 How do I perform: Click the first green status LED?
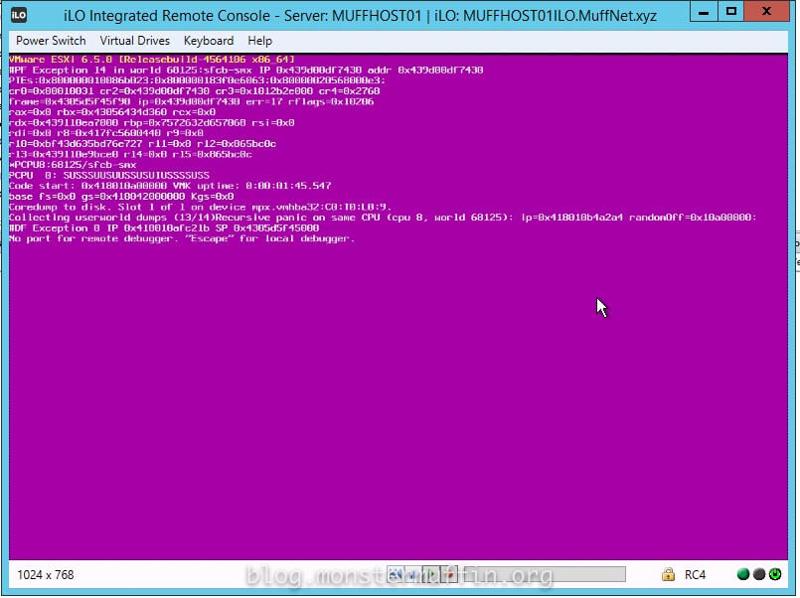tap(743, 575)
